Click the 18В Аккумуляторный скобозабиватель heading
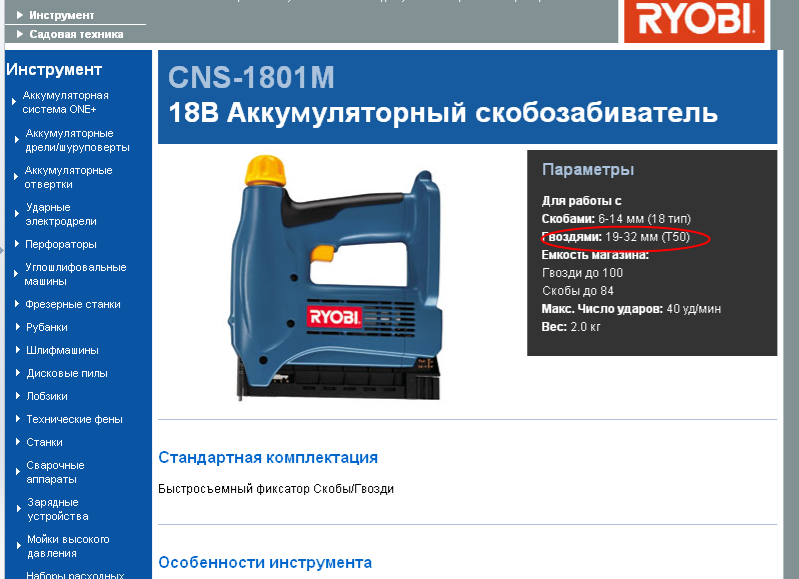 (443, 112)
